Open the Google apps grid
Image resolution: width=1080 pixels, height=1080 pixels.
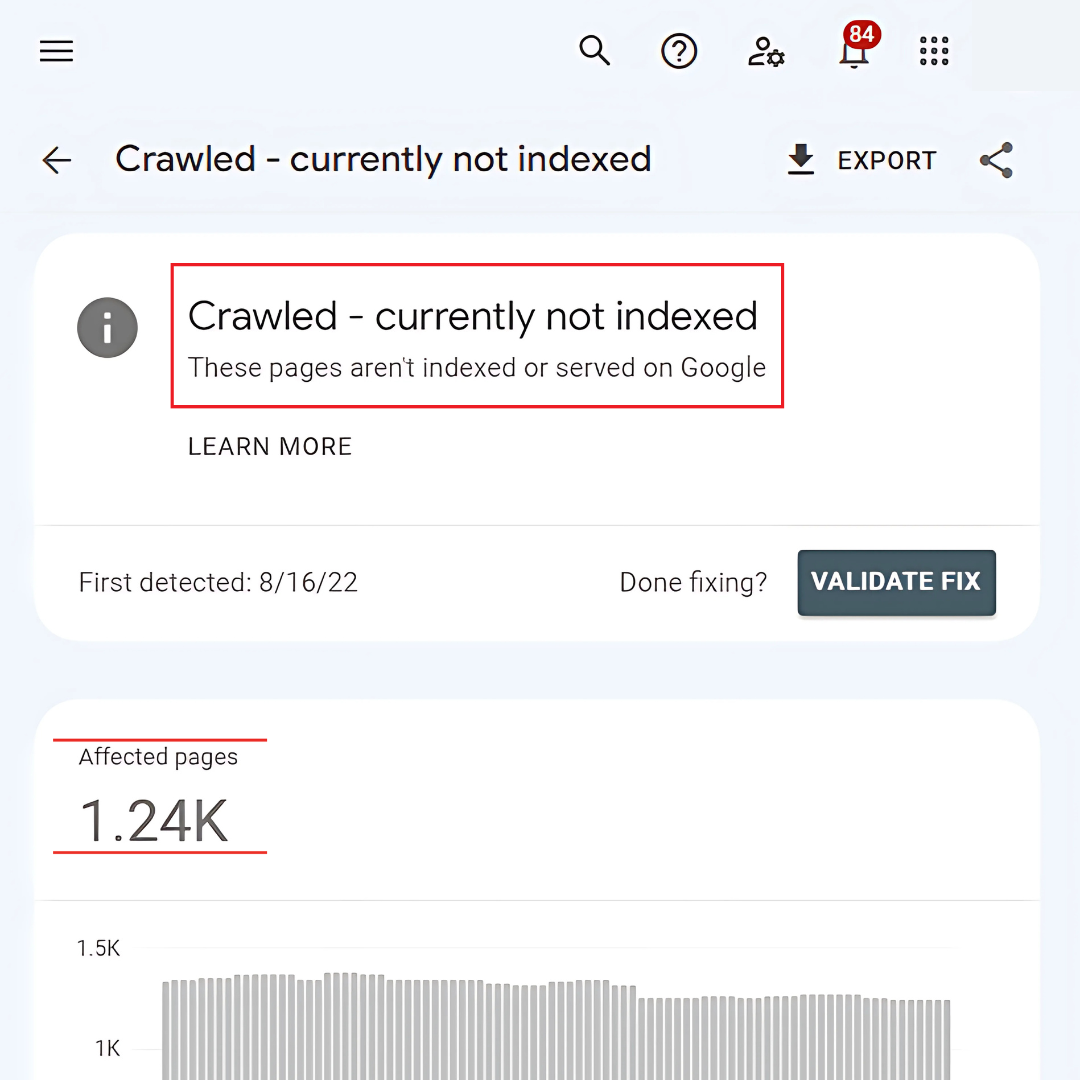(934, 51)
